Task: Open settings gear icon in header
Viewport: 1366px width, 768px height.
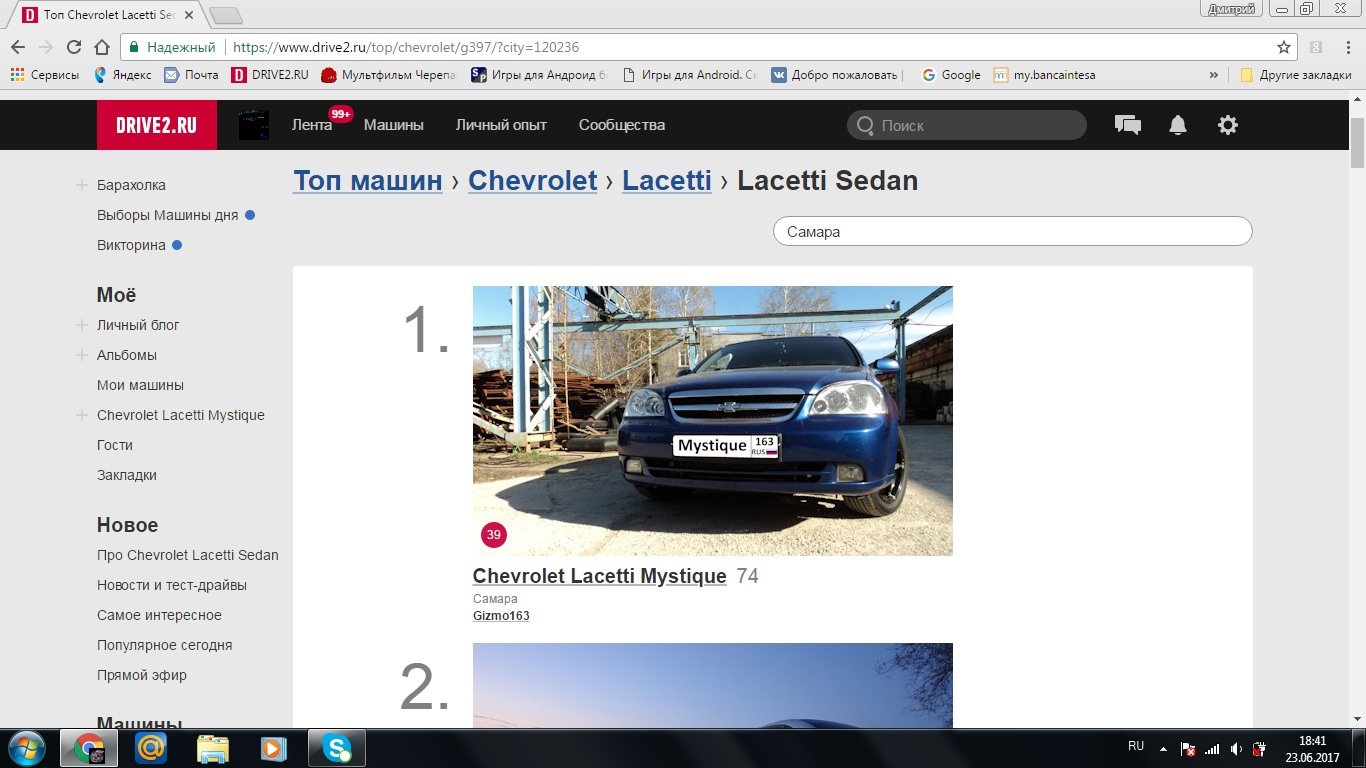Action: 1228,125
